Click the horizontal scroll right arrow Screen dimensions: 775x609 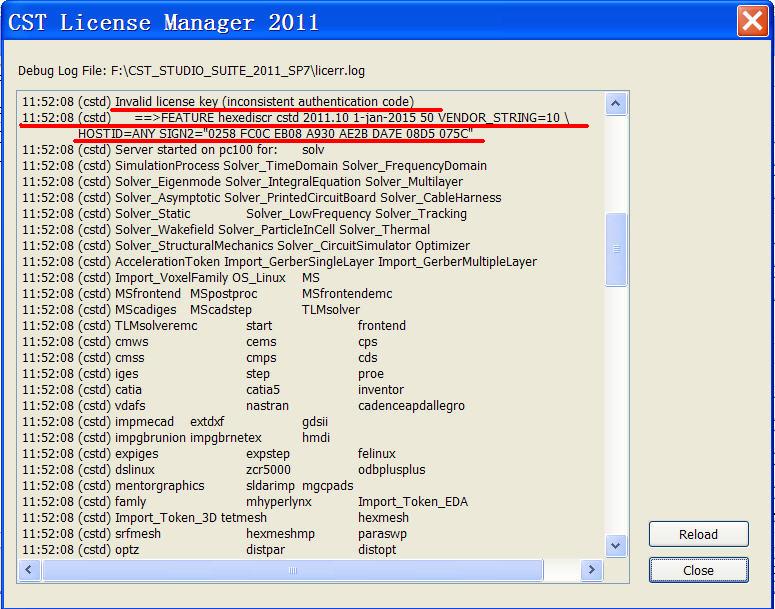pyautogui.click(x=592, y=570)
